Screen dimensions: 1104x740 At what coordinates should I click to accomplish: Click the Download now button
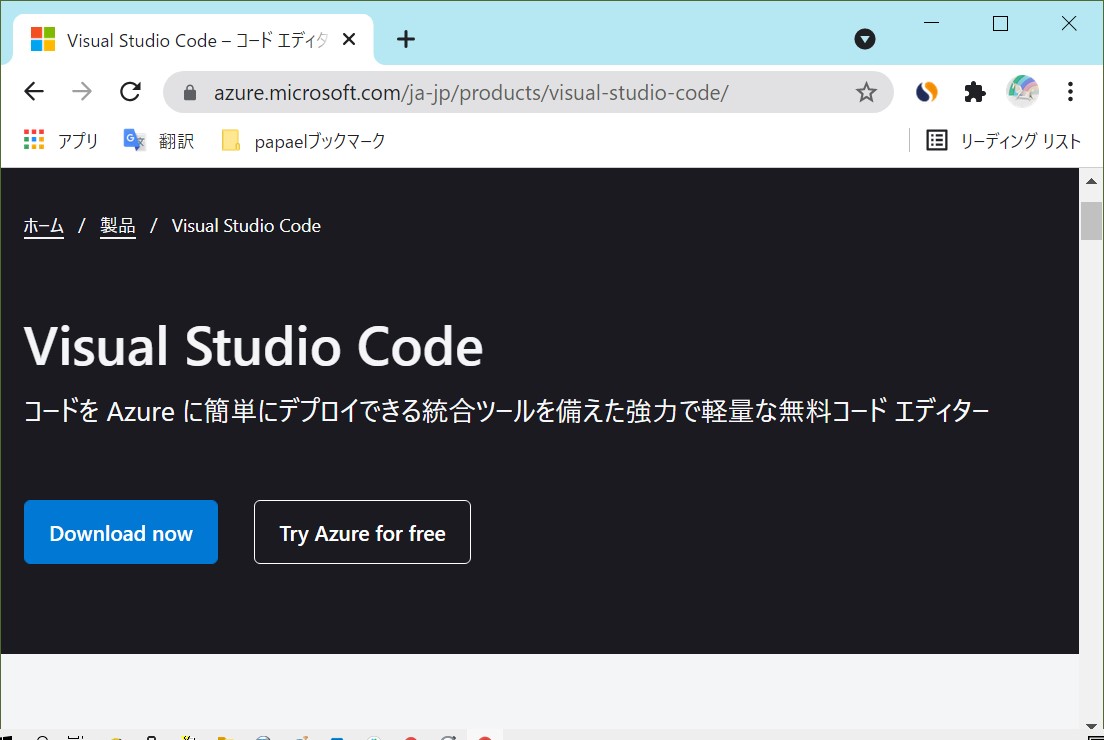click(x=121, y=532)
